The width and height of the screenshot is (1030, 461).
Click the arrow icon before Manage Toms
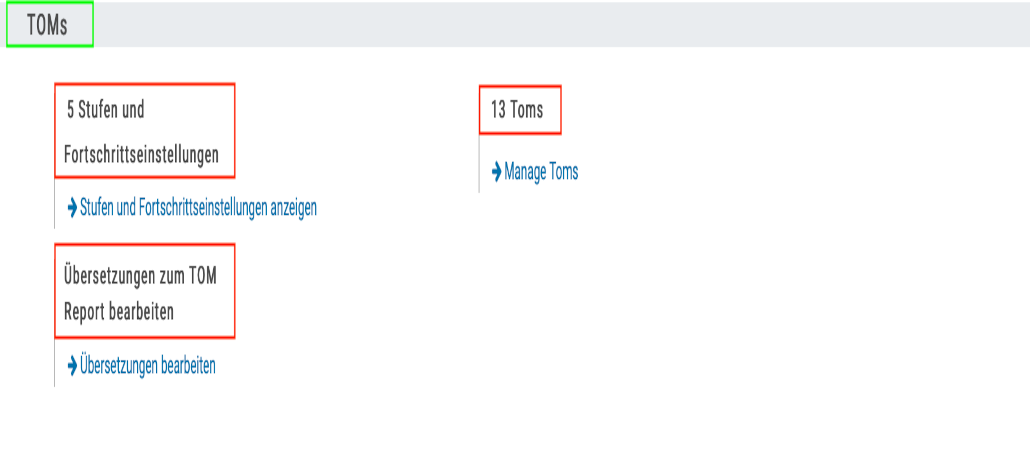click(497, 171)
